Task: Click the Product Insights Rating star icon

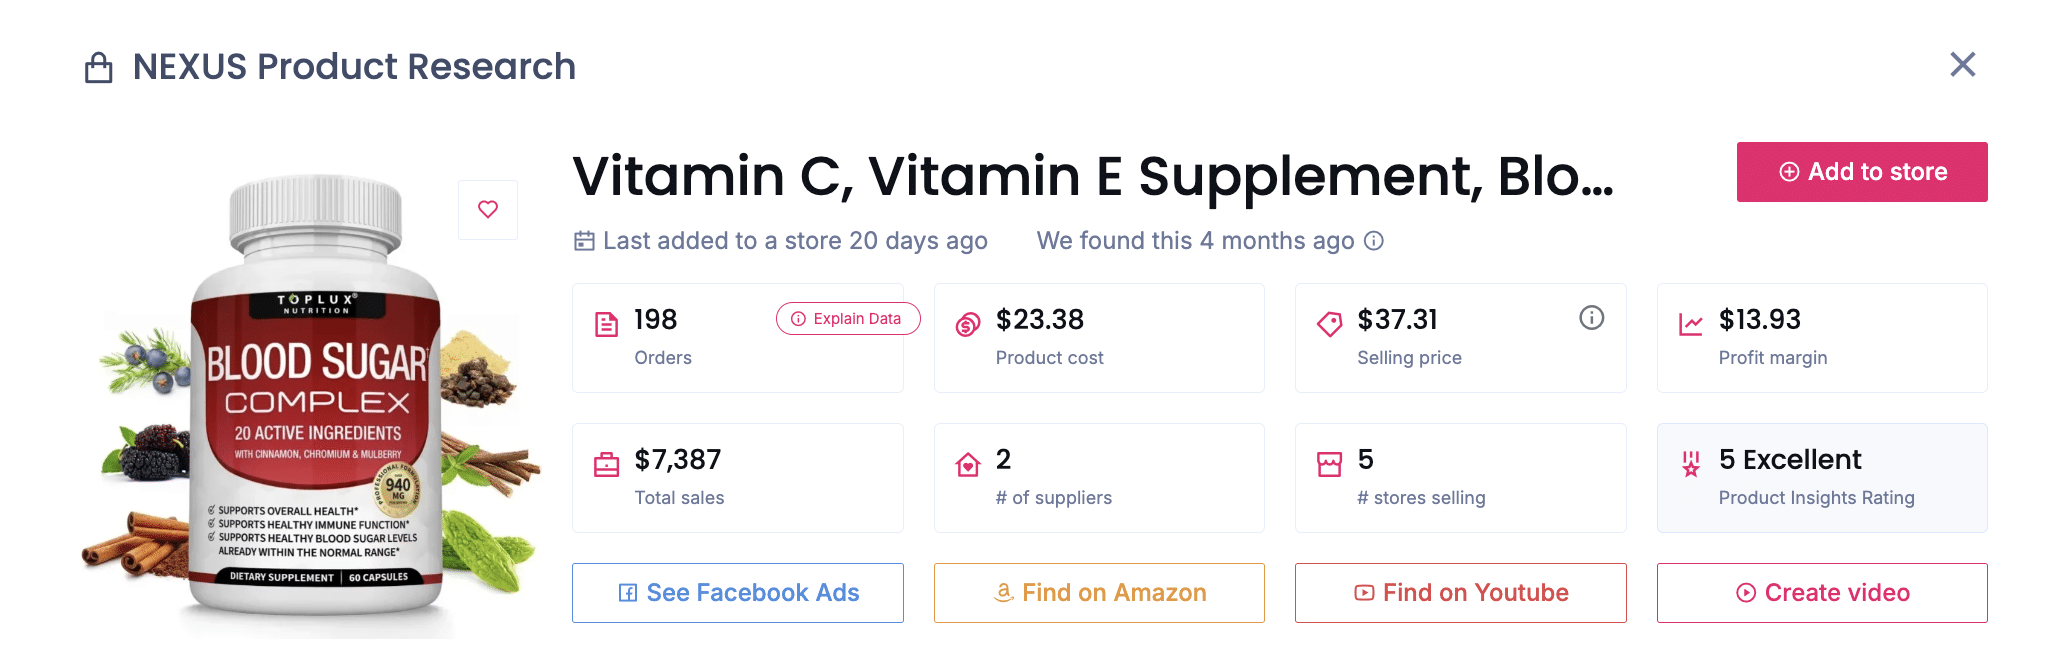Action: 1690,463
